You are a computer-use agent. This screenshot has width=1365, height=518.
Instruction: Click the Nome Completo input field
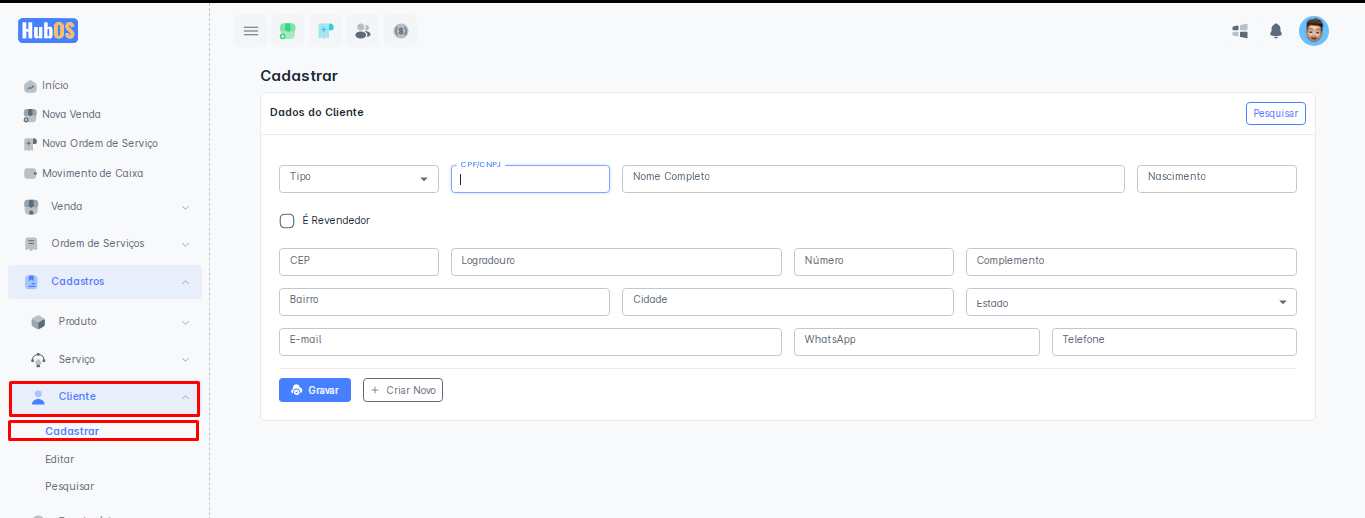click(872, 178)
